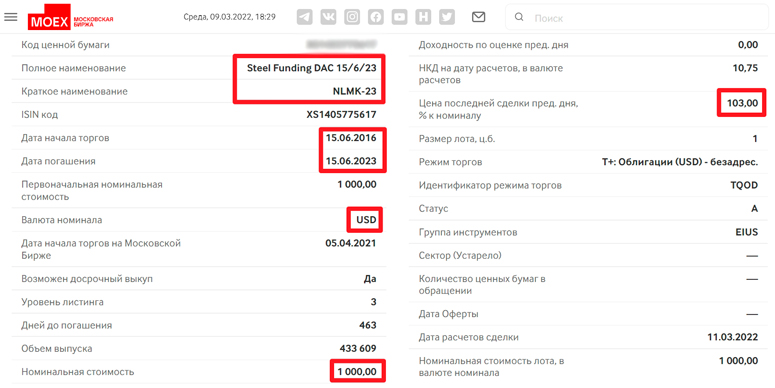
Task: Click the ISIN код label
Action: [x=40, y=115]
